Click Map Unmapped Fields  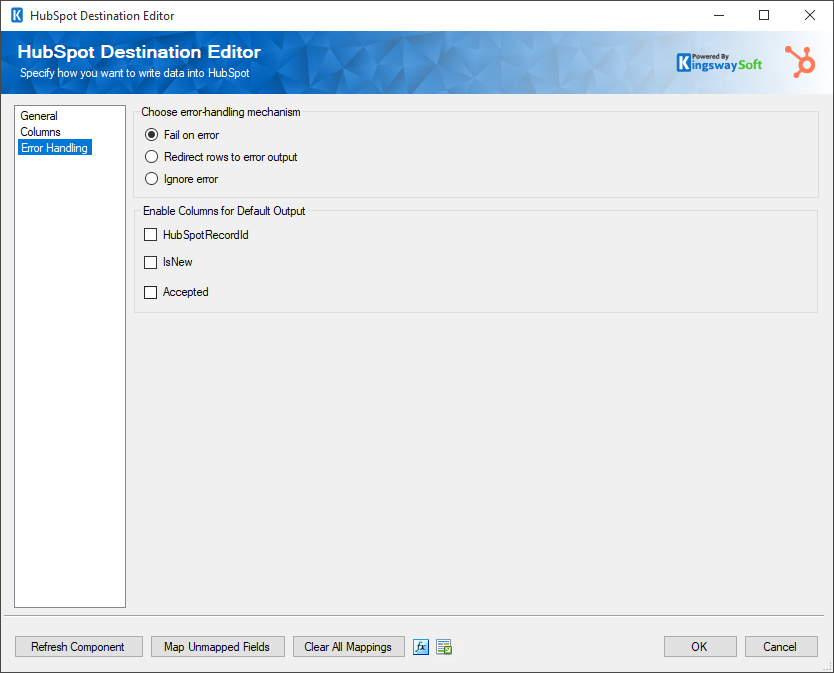coord(217,647)
